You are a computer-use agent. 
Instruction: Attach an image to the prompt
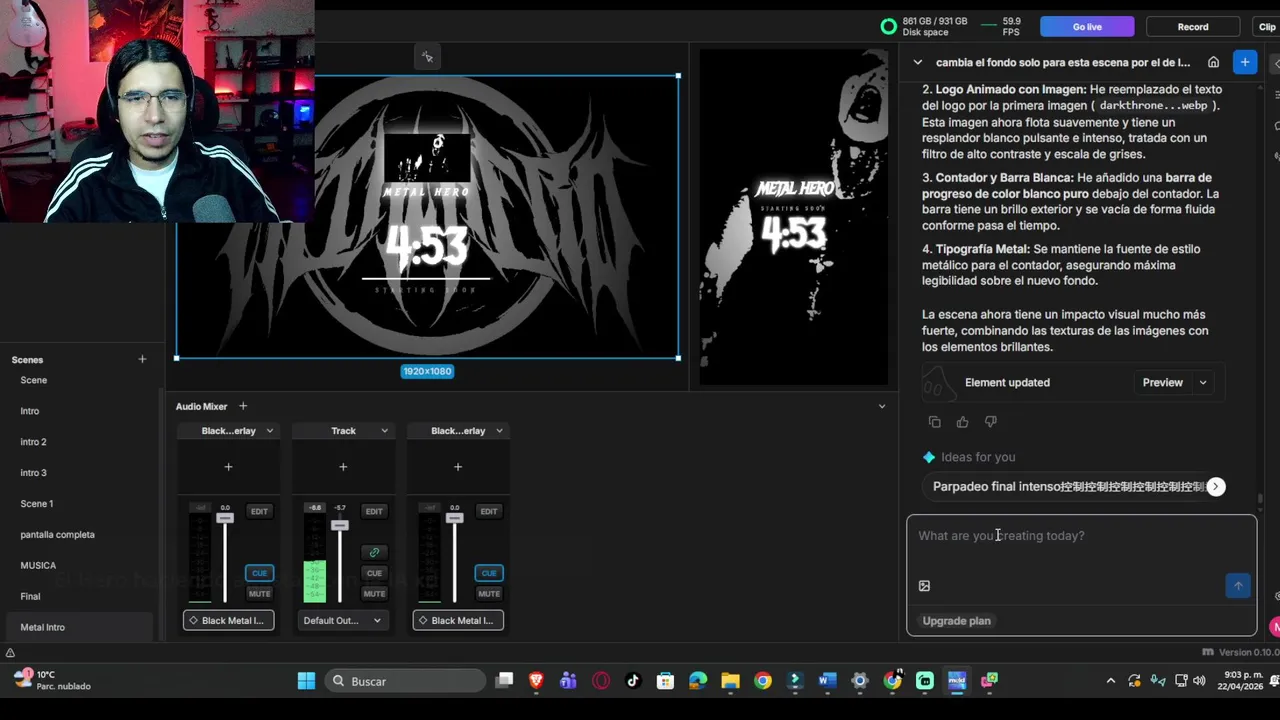tap(924, 586)
